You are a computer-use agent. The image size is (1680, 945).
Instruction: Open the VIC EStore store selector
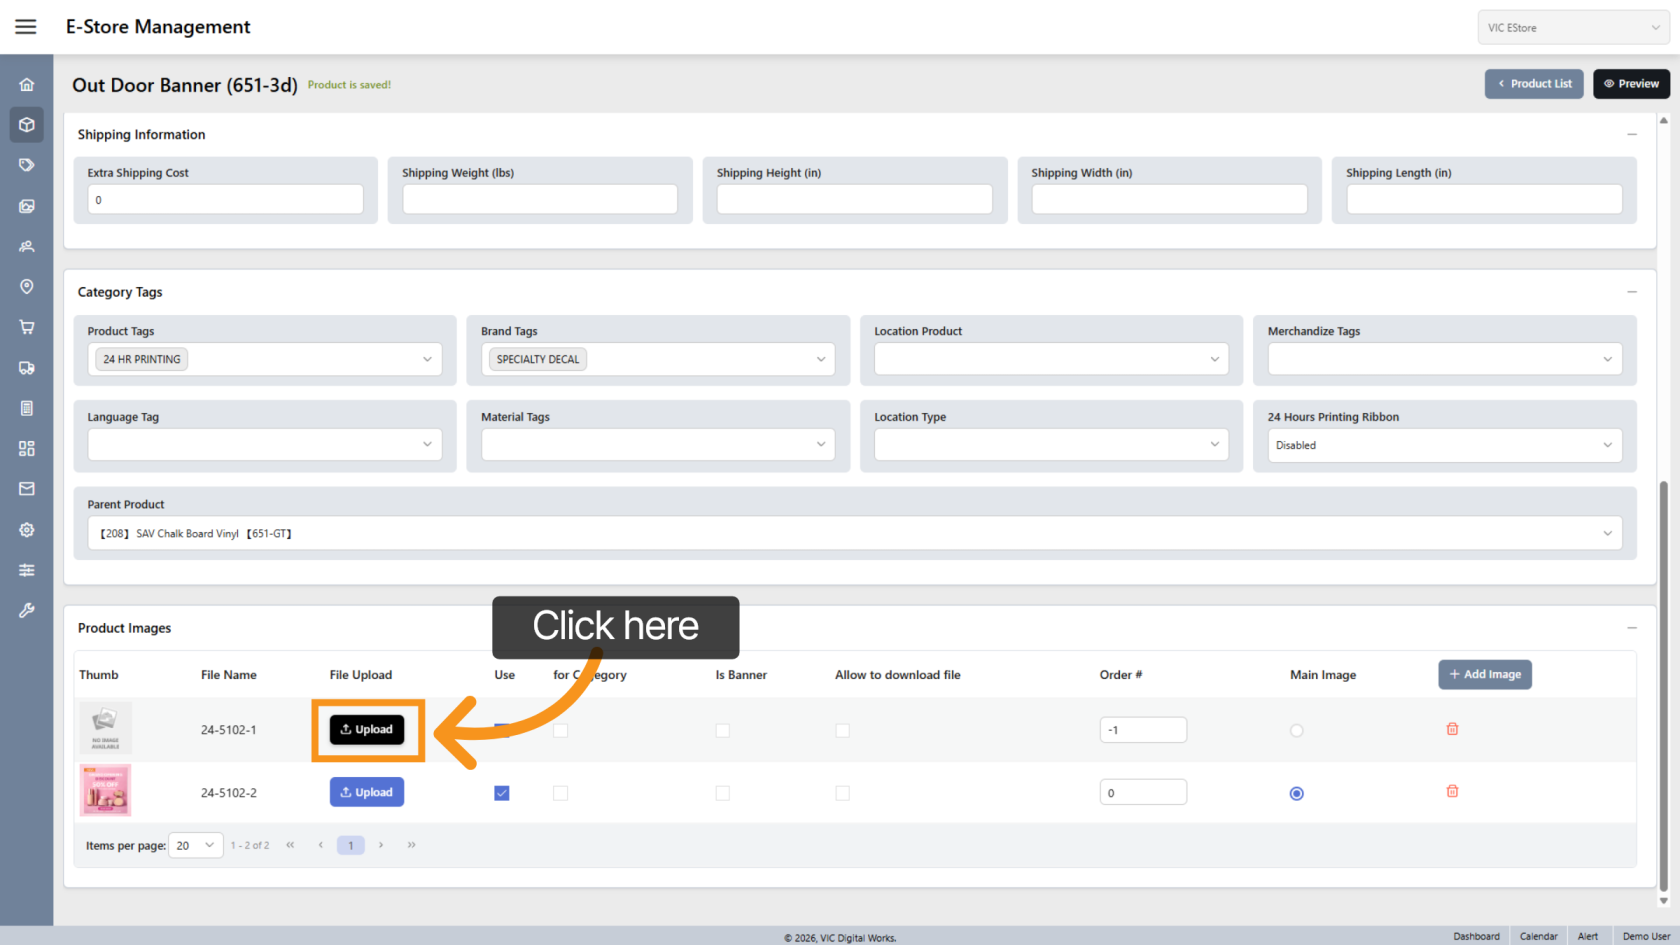click(1572, 28)
